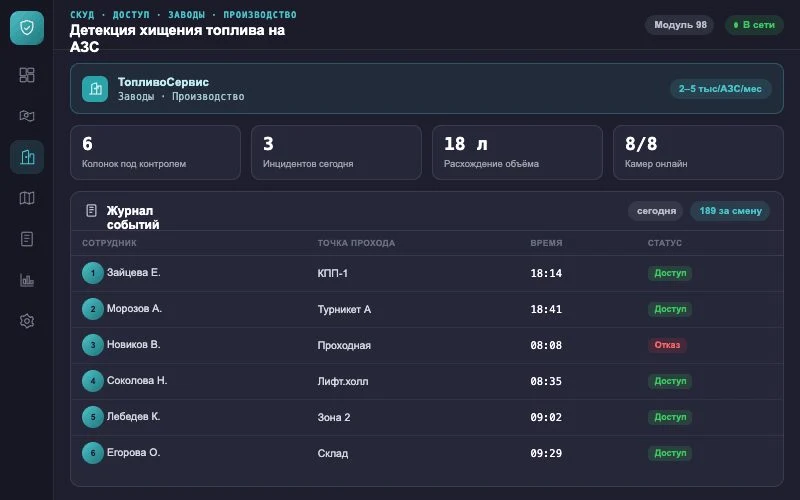
Task: Click the avatar badge 2 for Морозов А.
Action: click(93, 309)
